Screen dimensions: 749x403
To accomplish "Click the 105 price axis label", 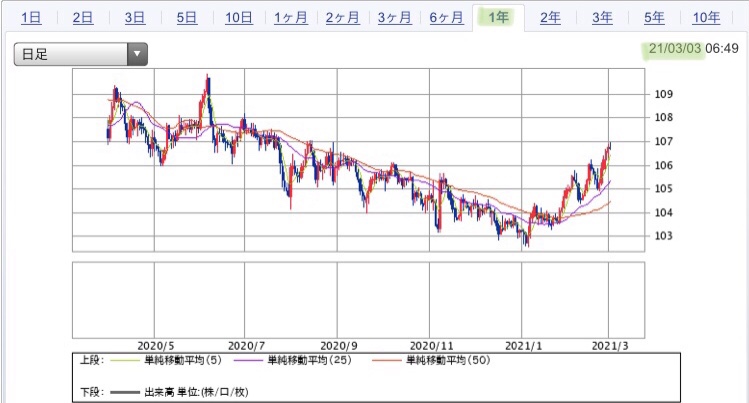I will pos(663,189).
